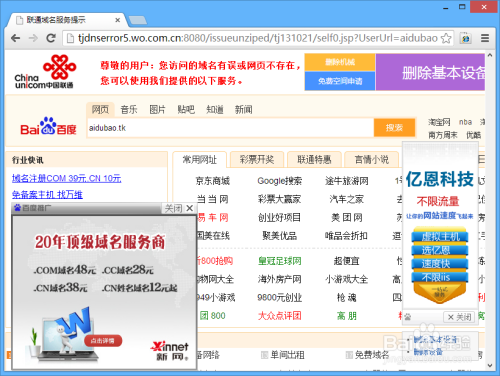The image size is (500, 376).
Task: Switch to the 言情小说 tab
Action: (372, 160)
